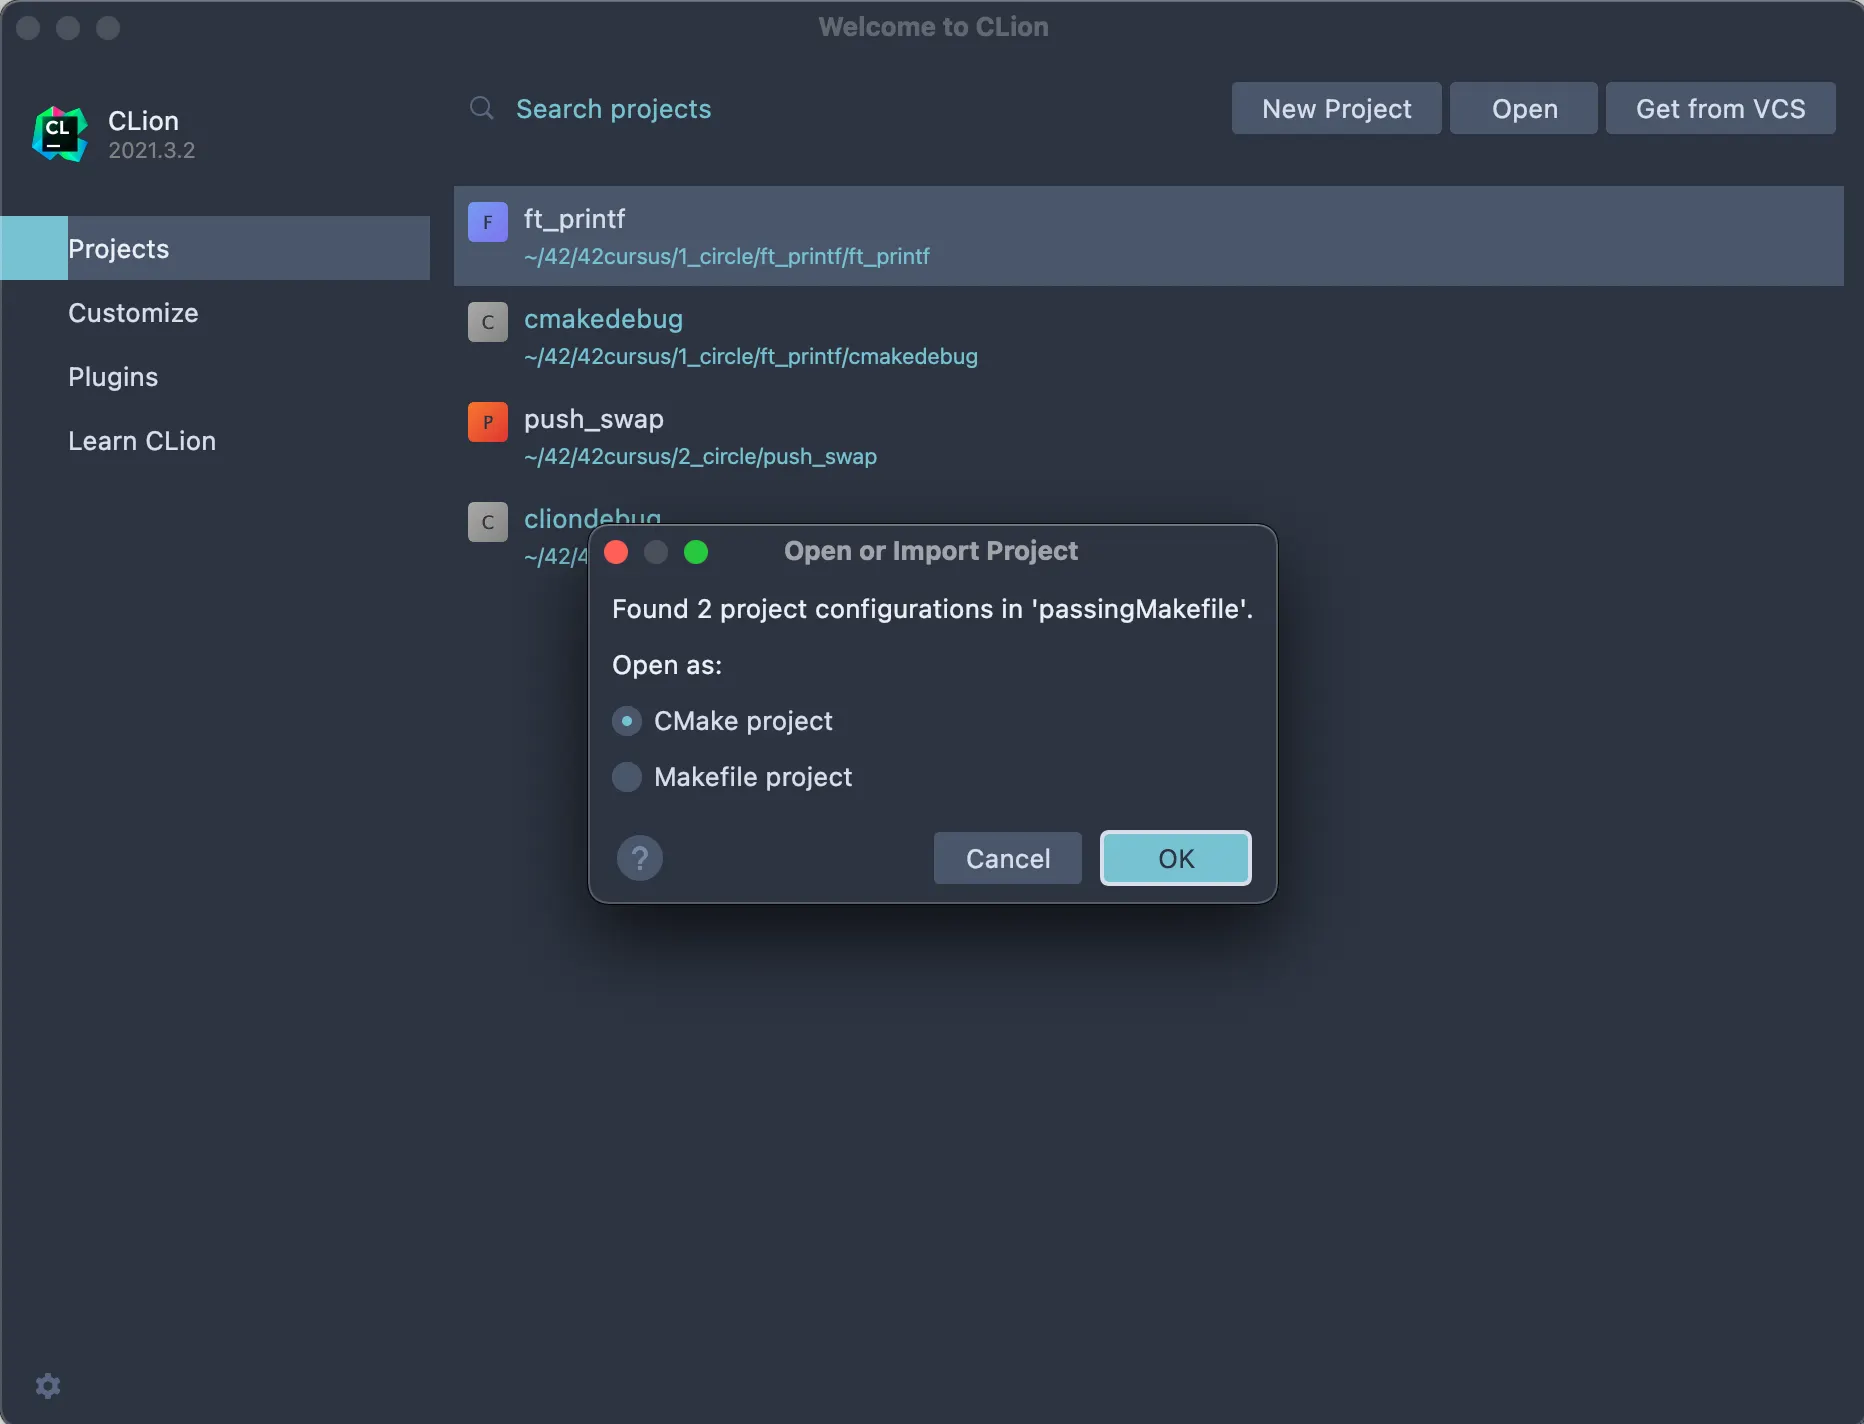1864x1424 pixels.
Task: Open help via question mark button
Action: click(x=640, y=858)
